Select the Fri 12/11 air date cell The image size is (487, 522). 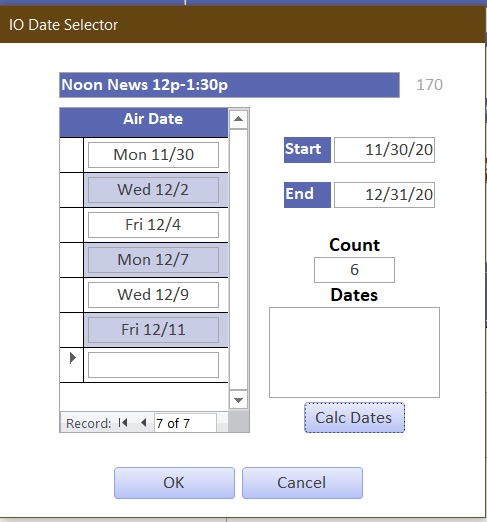153,330
